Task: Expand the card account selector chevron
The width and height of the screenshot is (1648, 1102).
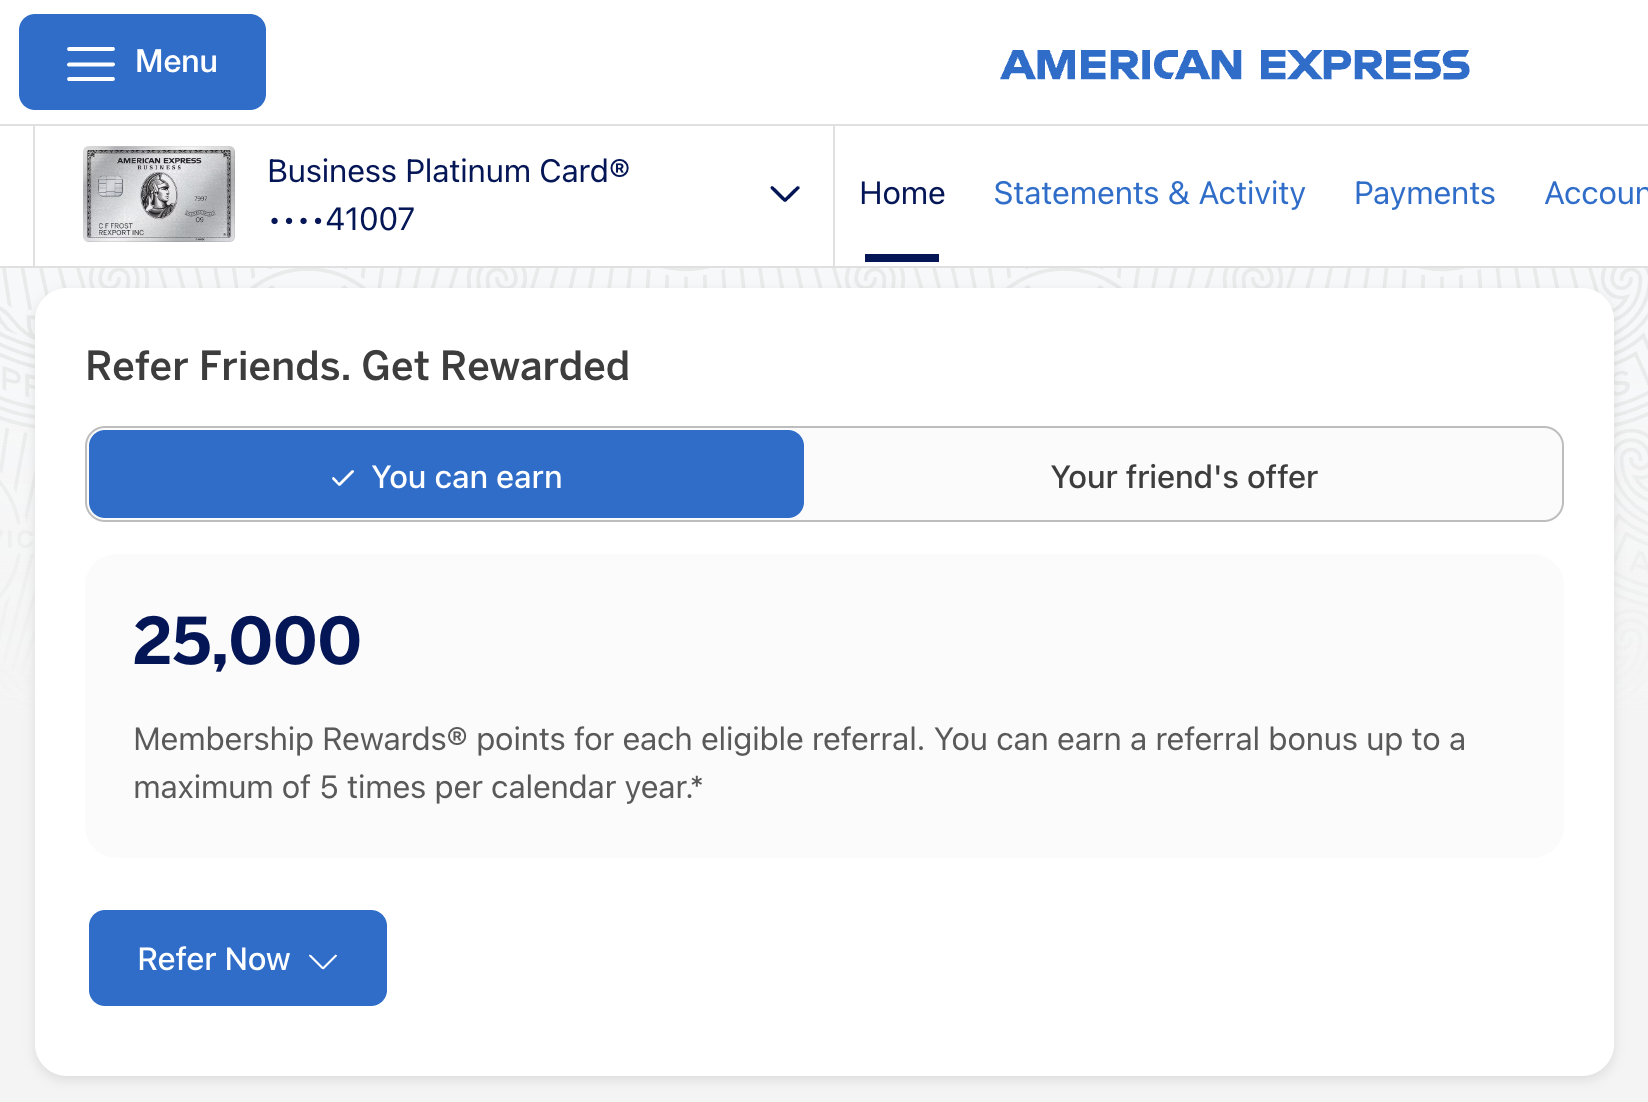Action: (x=785, y=194)
